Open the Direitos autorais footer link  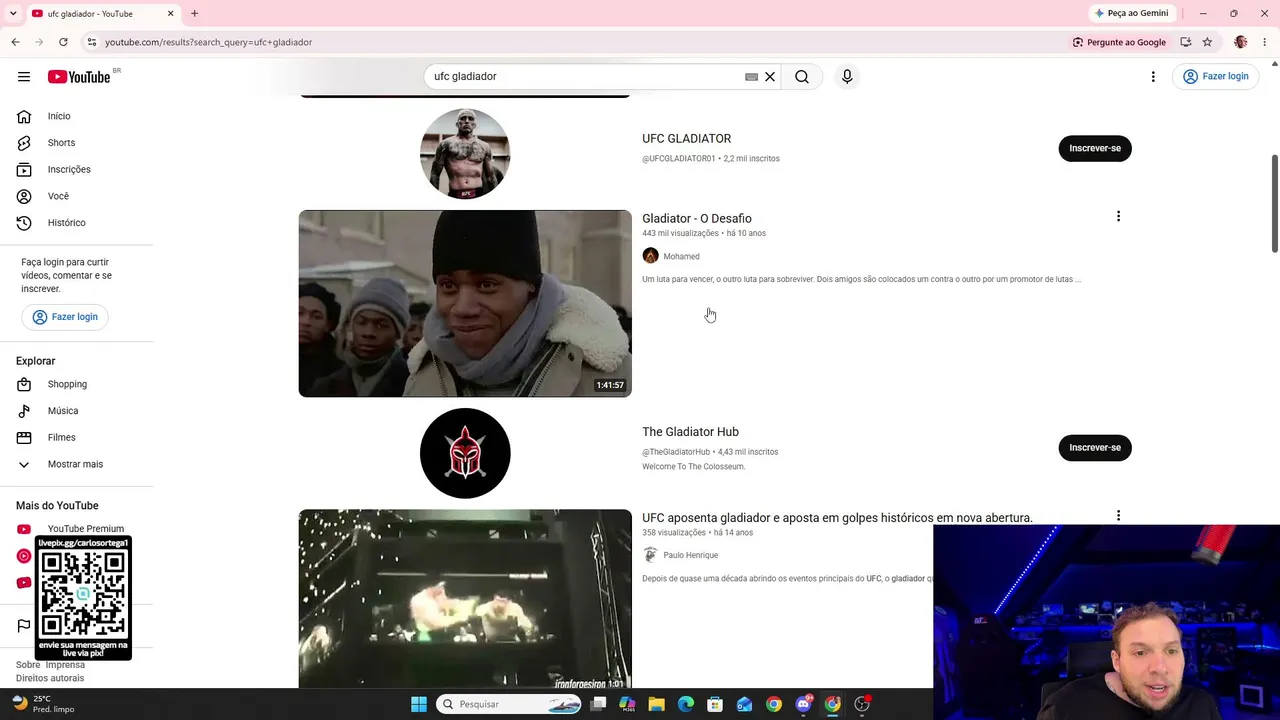pos(50,678)
